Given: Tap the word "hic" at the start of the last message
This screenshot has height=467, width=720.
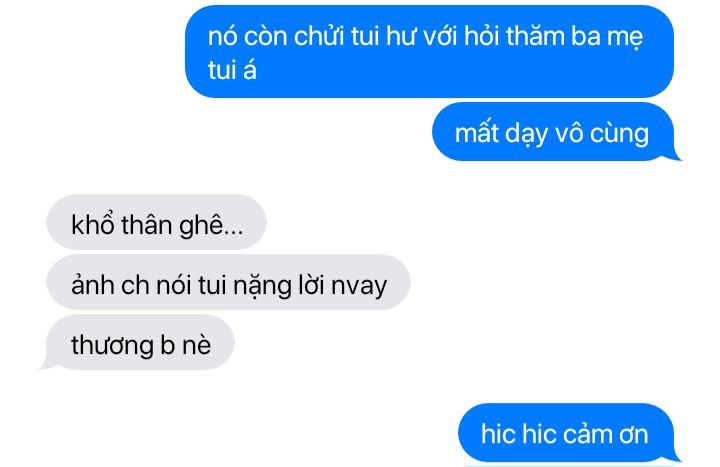Looking at the screenshot, I should [x=498, y=434].
